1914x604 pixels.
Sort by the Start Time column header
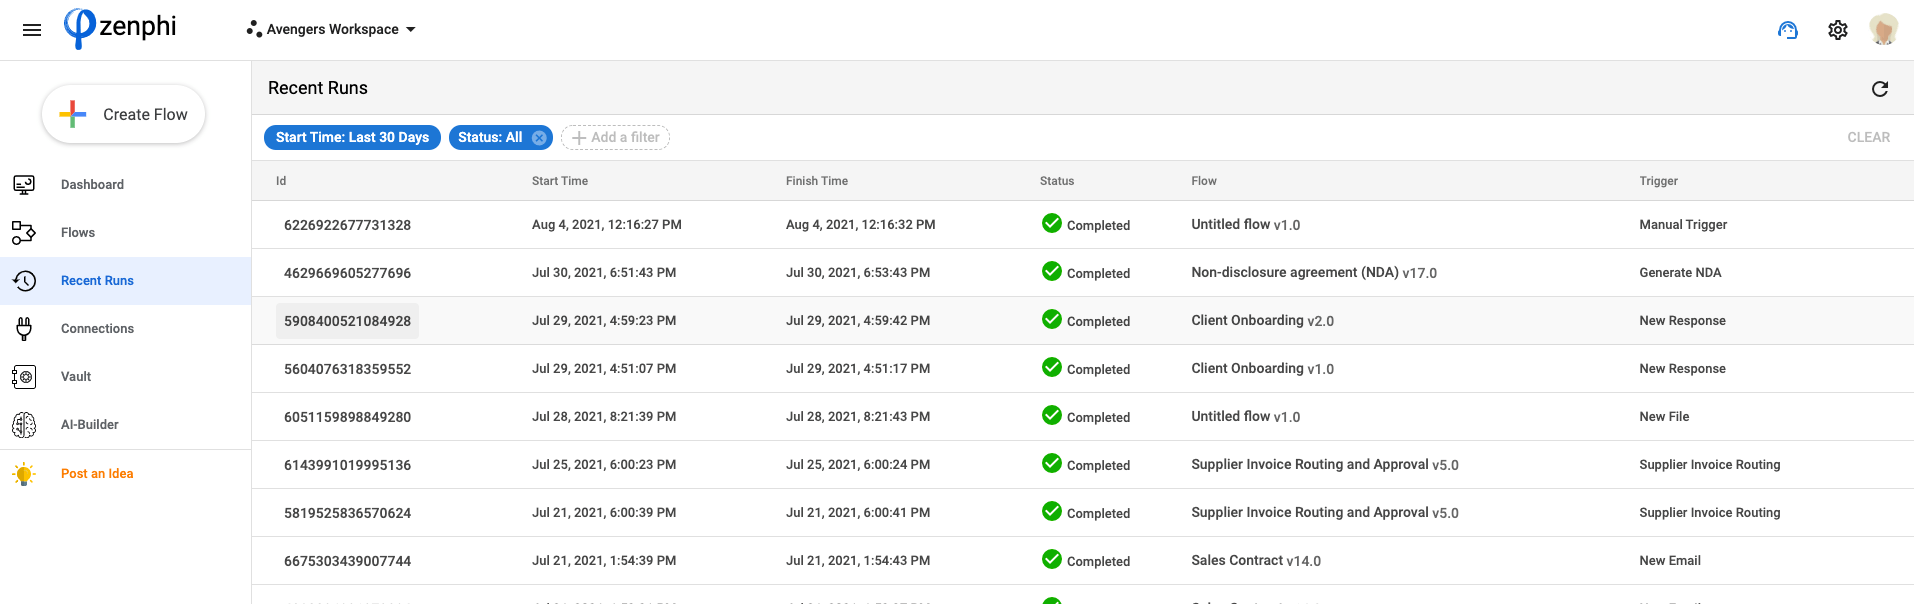pyautogui.click(x=560, y=181)
